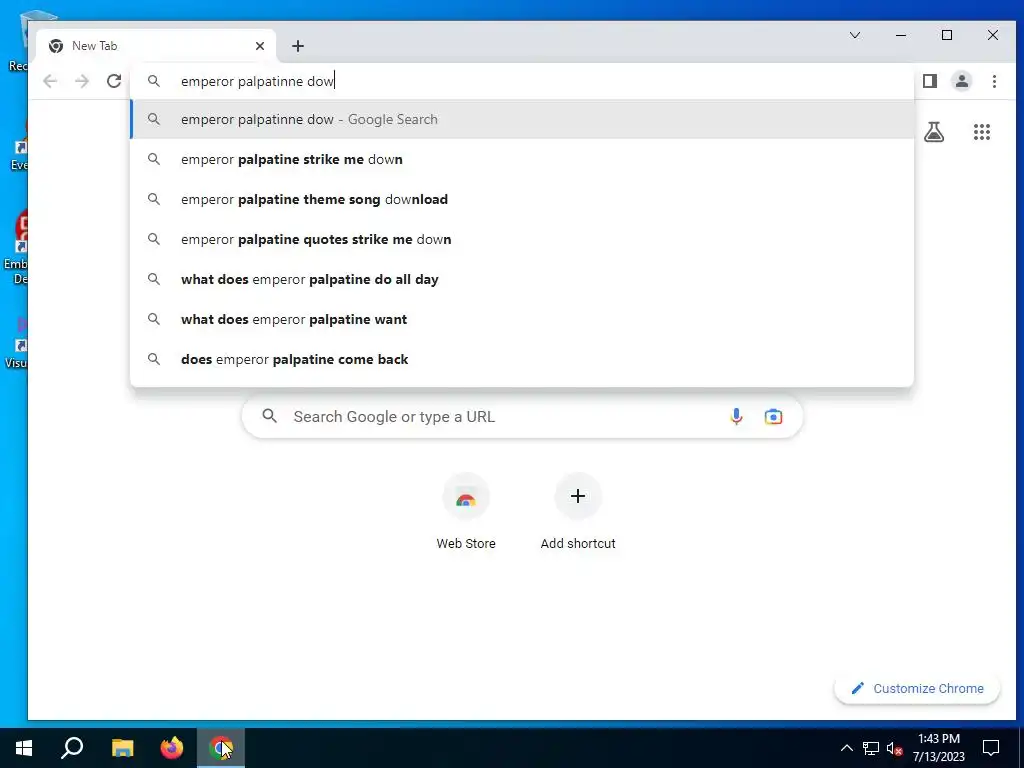Show hidden system tray icons
Image resolution: width=1024 pixels, height=768 pixels.
(x=846, y=748)
